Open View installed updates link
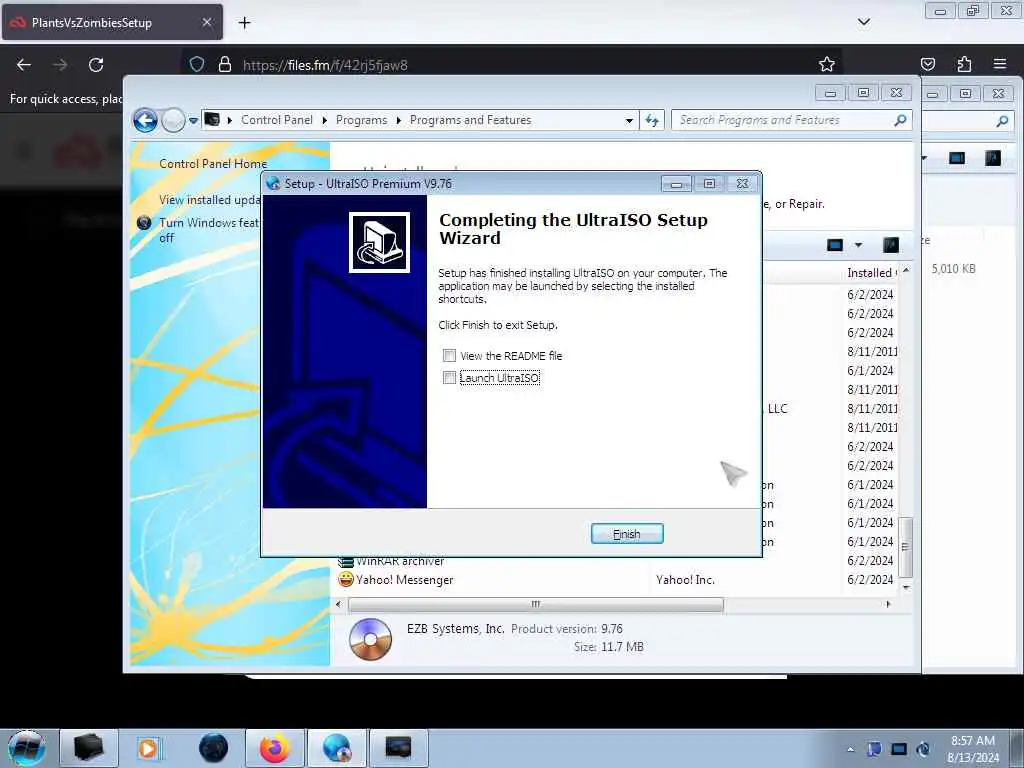 [209, 200]
